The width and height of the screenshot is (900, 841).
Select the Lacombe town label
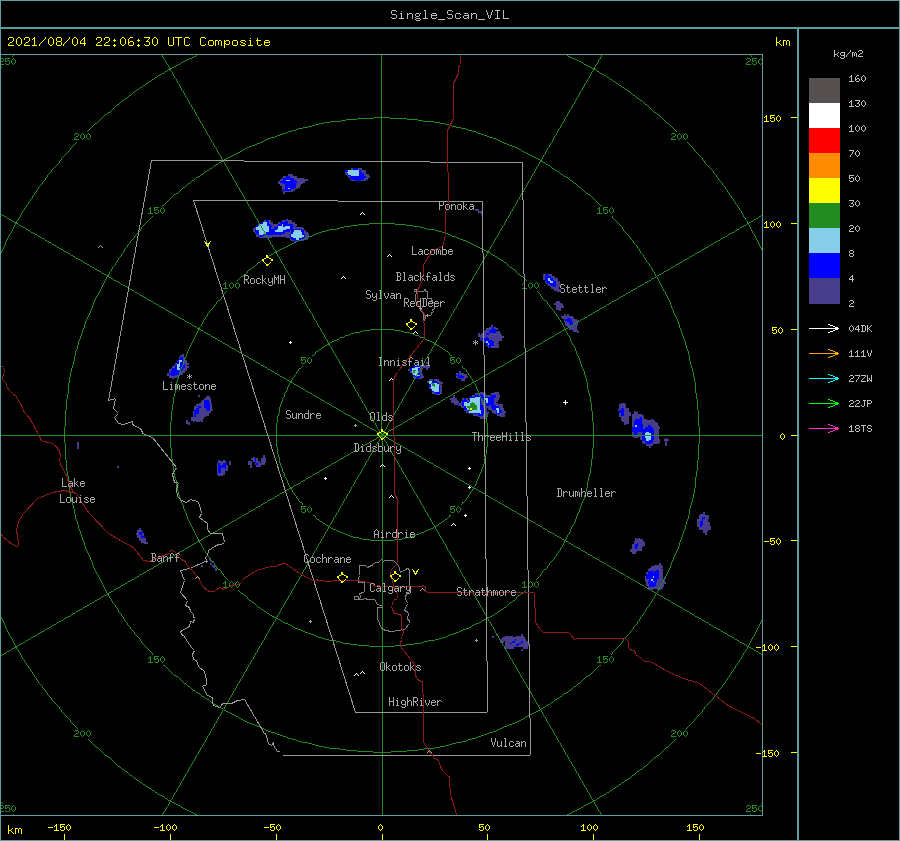tap(432, 251)
